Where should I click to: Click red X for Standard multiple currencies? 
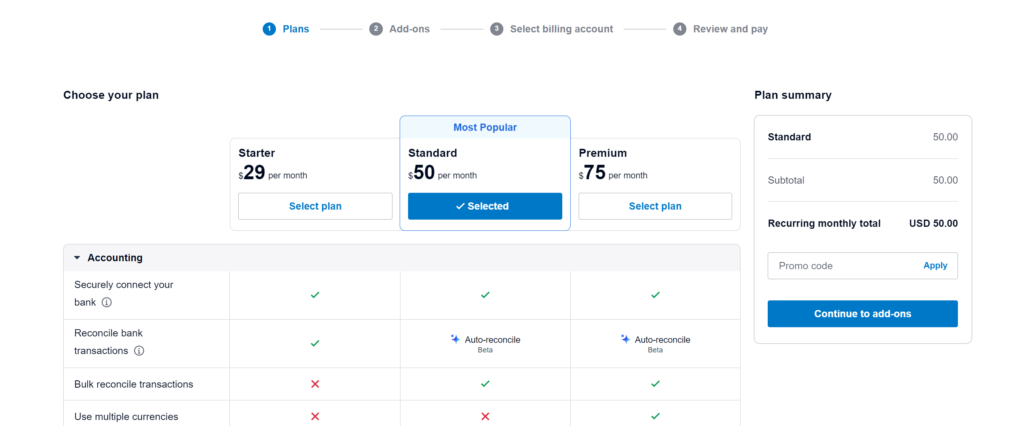click(485, 416)
